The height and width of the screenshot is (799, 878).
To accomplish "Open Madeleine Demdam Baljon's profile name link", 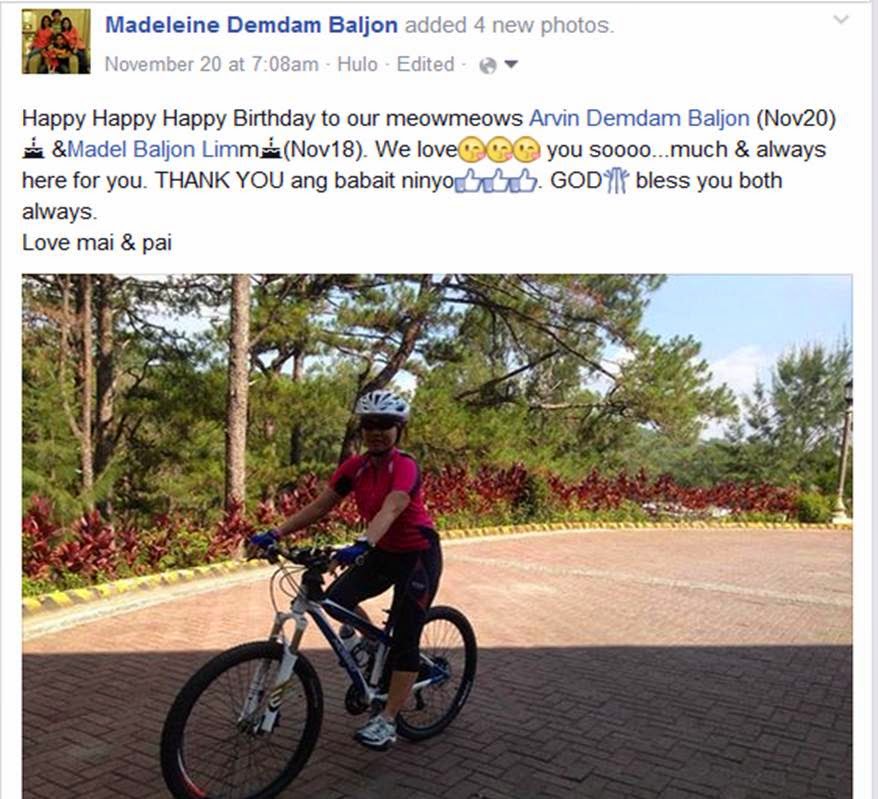I will (251, 25).
